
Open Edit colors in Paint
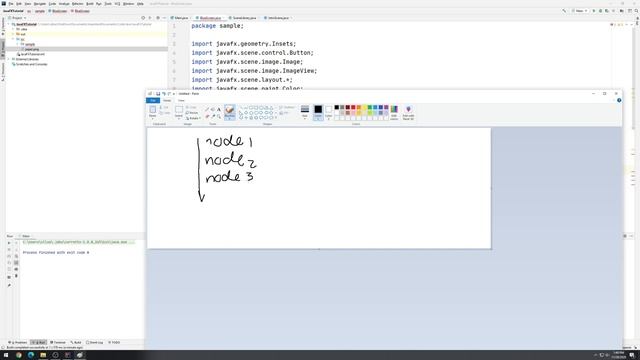[394, 112]
